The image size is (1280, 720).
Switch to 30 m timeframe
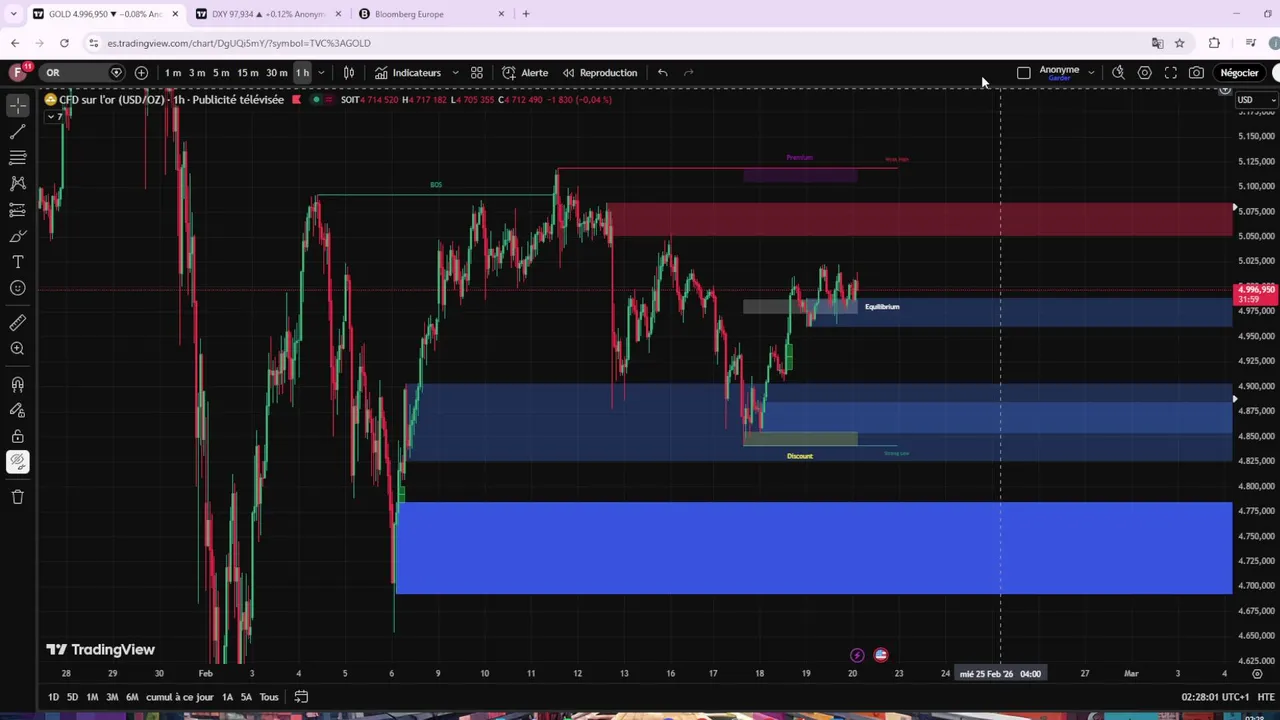(x=276, y=72)
